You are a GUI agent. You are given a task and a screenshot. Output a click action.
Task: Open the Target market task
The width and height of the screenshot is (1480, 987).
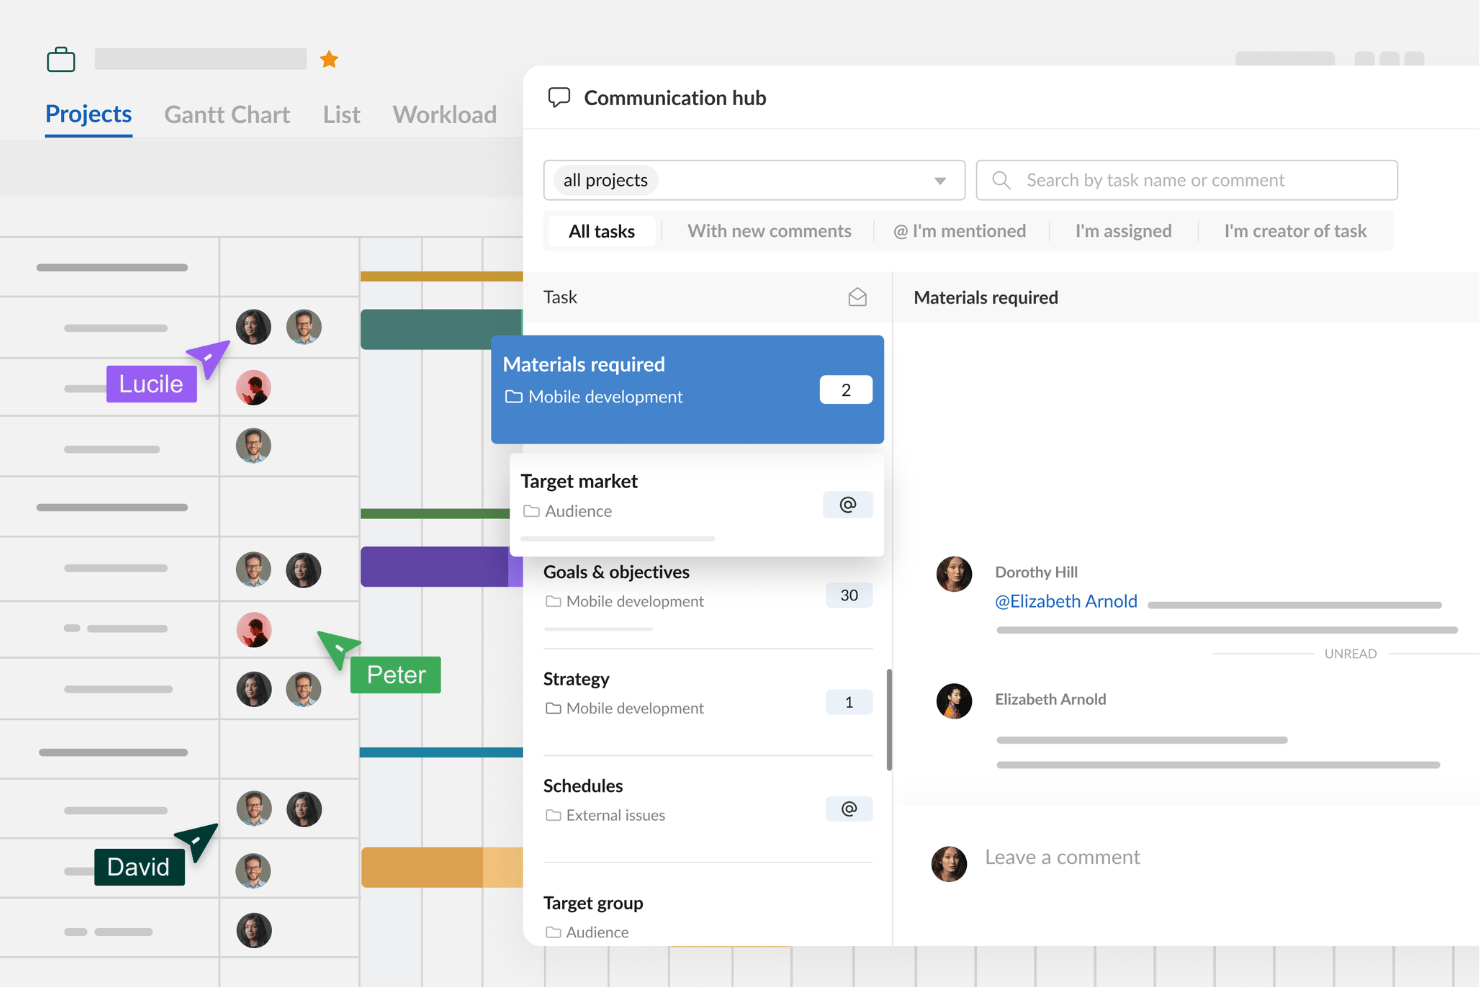pyautogui.click(x=697, y=505)
